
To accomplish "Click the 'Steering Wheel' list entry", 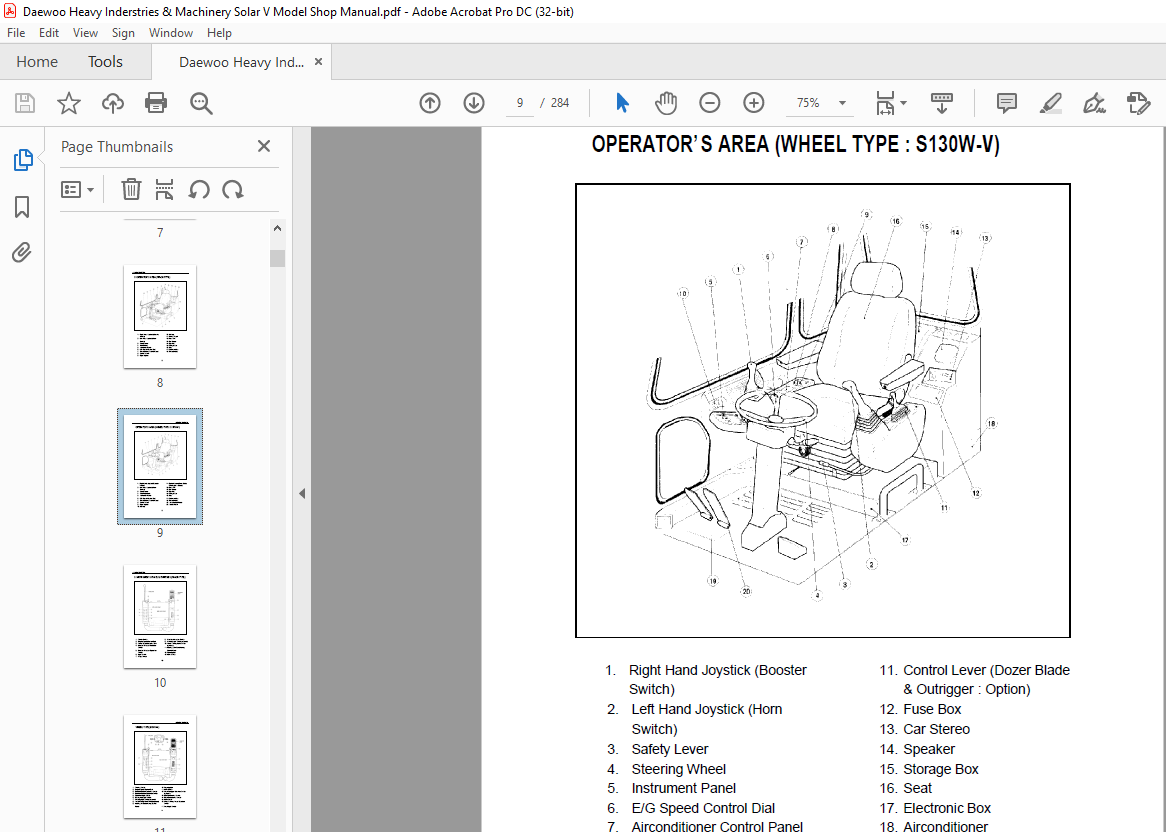I will click(x=666, y=769).
